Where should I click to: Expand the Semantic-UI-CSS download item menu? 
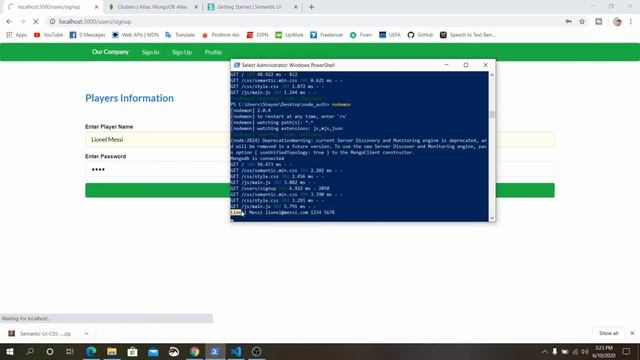(86, 333)
